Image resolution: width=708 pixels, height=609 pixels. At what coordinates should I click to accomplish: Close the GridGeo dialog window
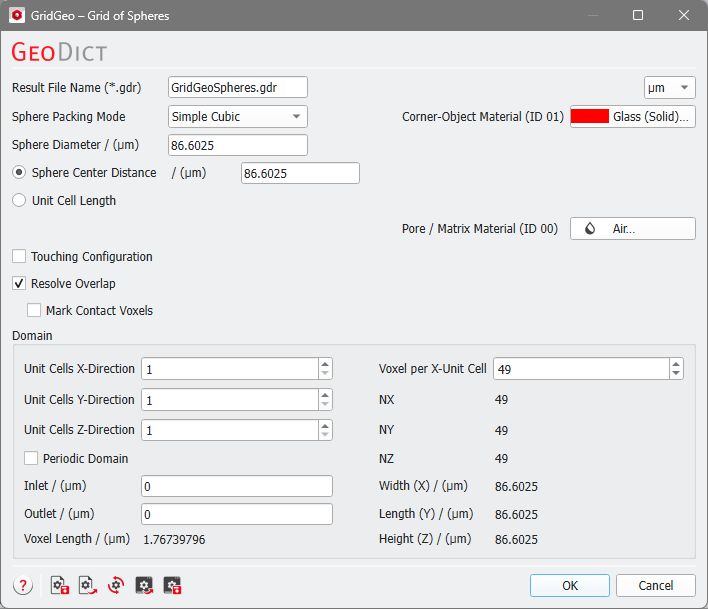(x=684, y=15)
